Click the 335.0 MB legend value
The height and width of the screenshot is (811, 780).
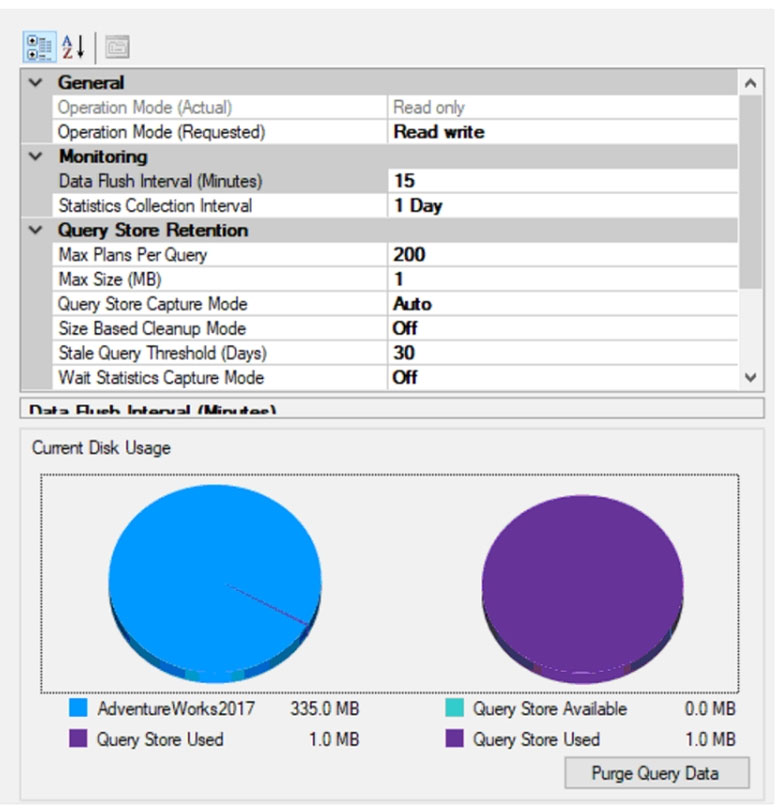coord(324,708)
